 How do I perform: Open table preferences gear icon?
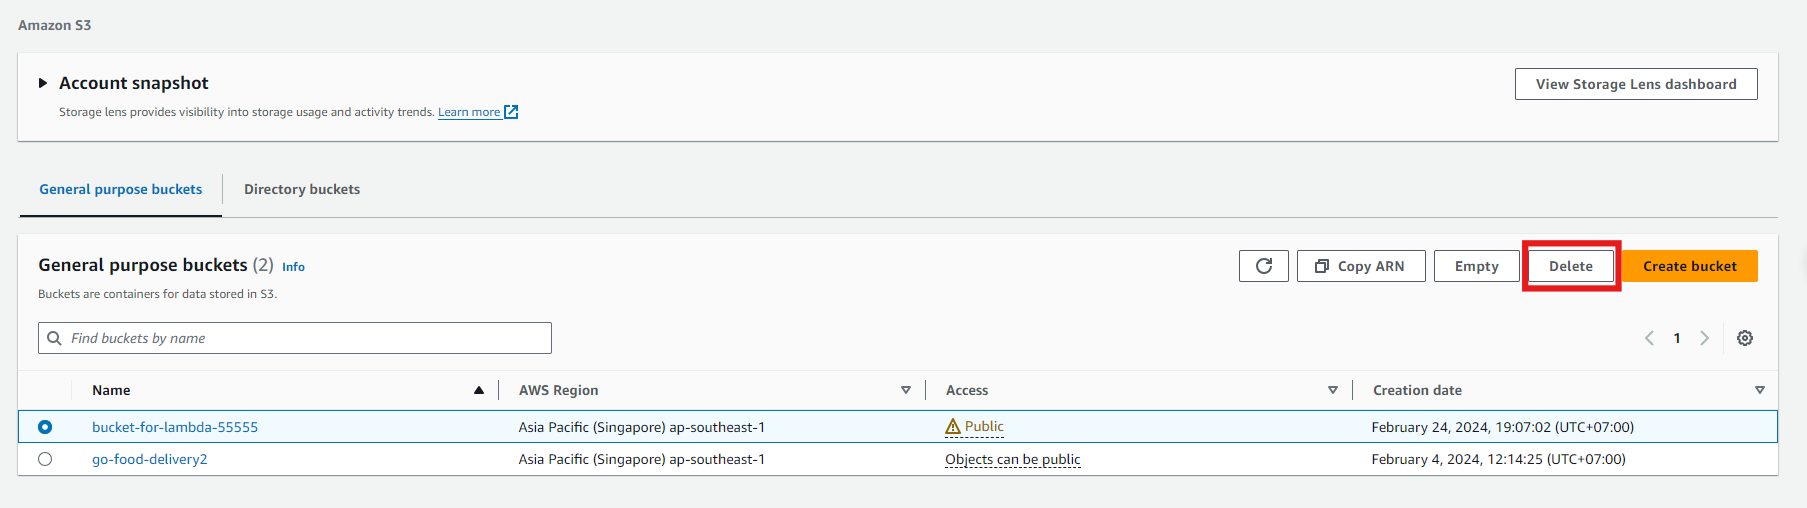coord(1745,338)
